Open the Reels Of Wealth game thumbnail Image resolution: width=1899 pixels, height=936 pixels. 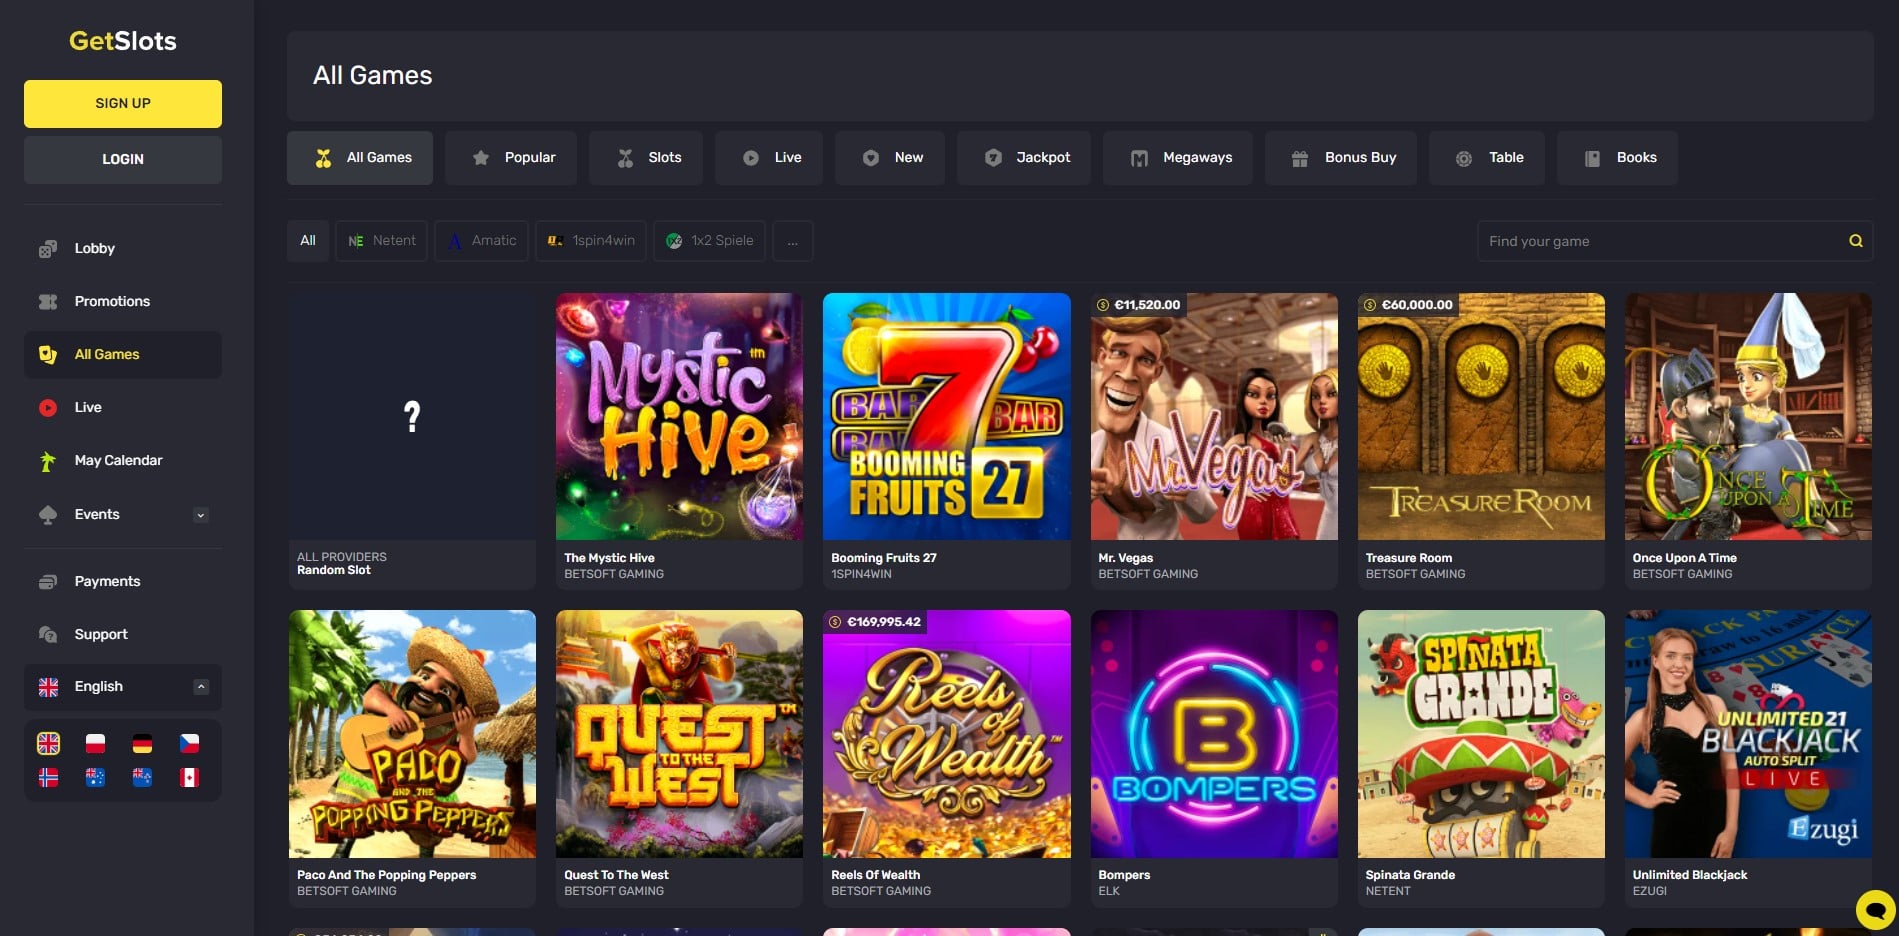coord(946,734)
